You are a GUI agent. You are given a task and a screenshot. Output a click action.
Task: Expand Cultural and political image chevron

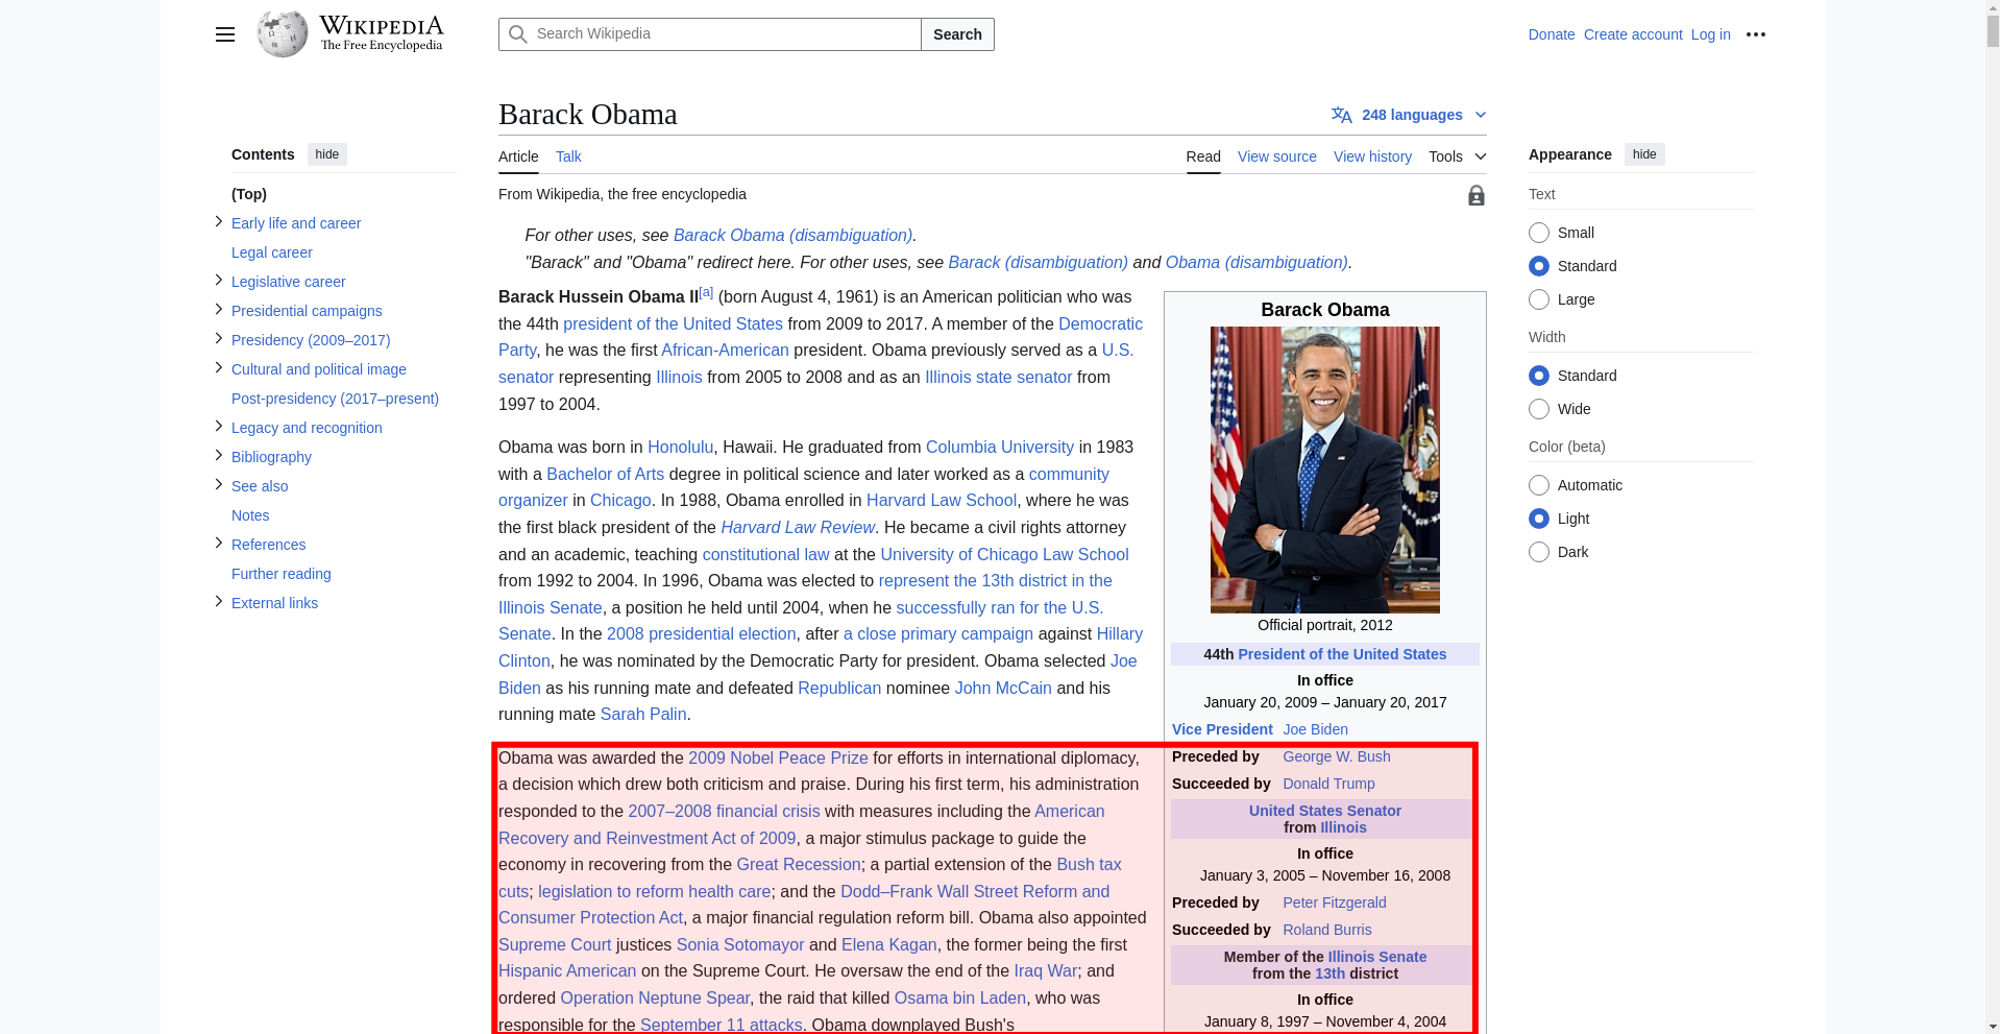coord(218,368)
